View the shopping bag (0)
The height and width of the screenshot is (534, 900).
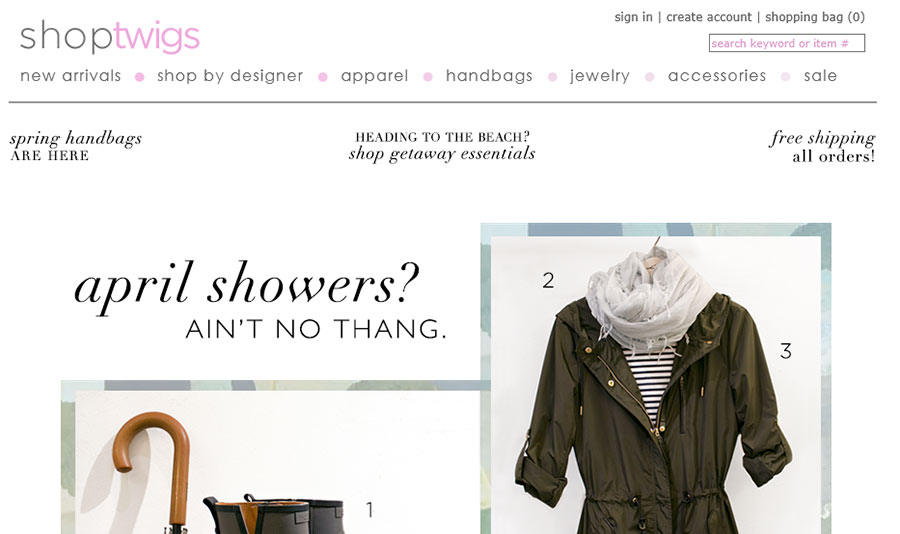pos(814,17)
